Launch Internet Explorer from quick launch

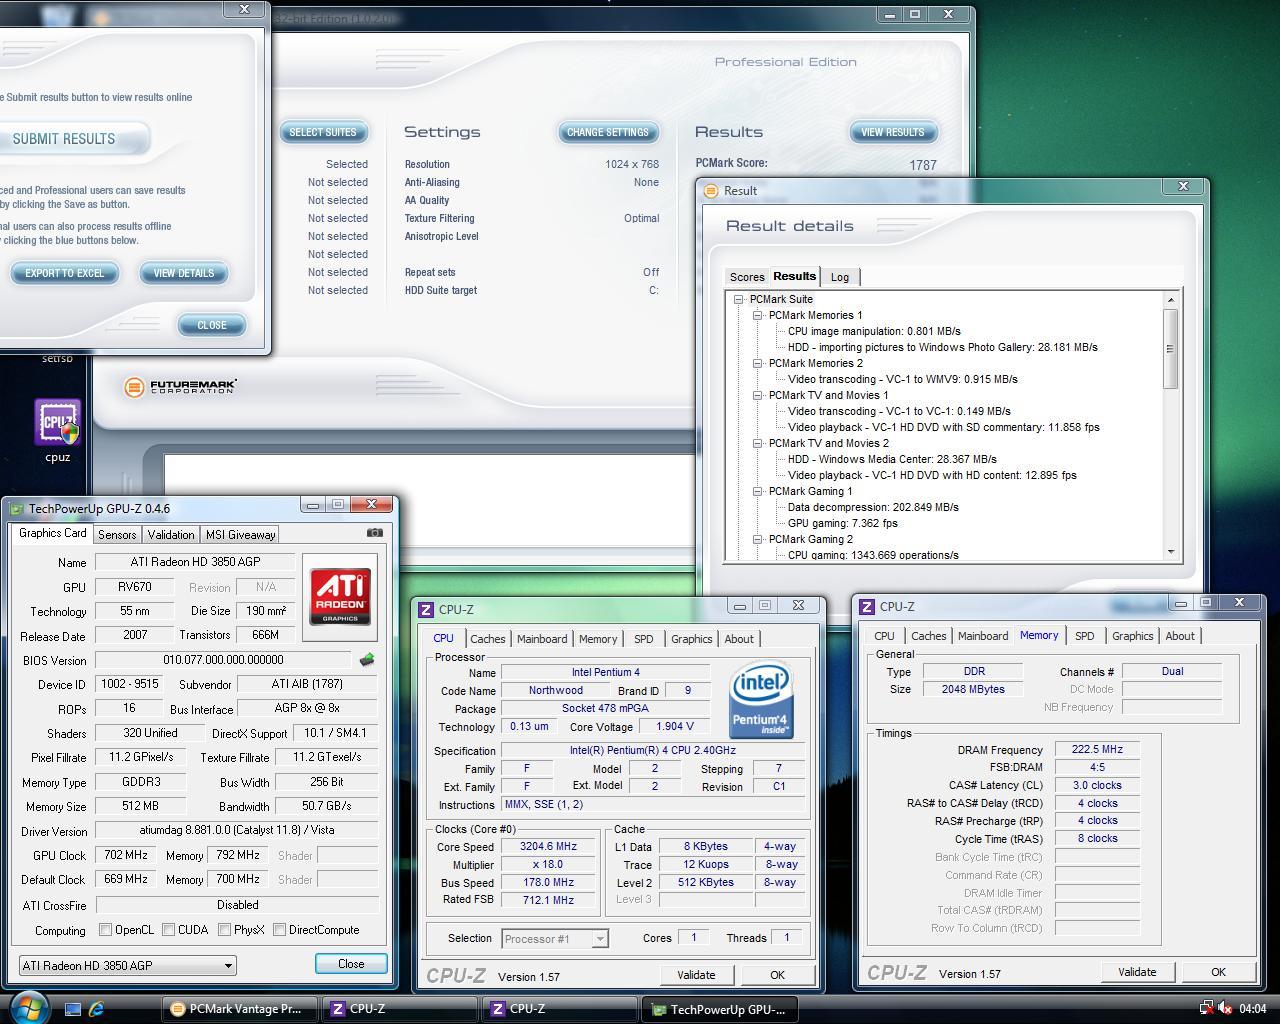pos(97,1009)
